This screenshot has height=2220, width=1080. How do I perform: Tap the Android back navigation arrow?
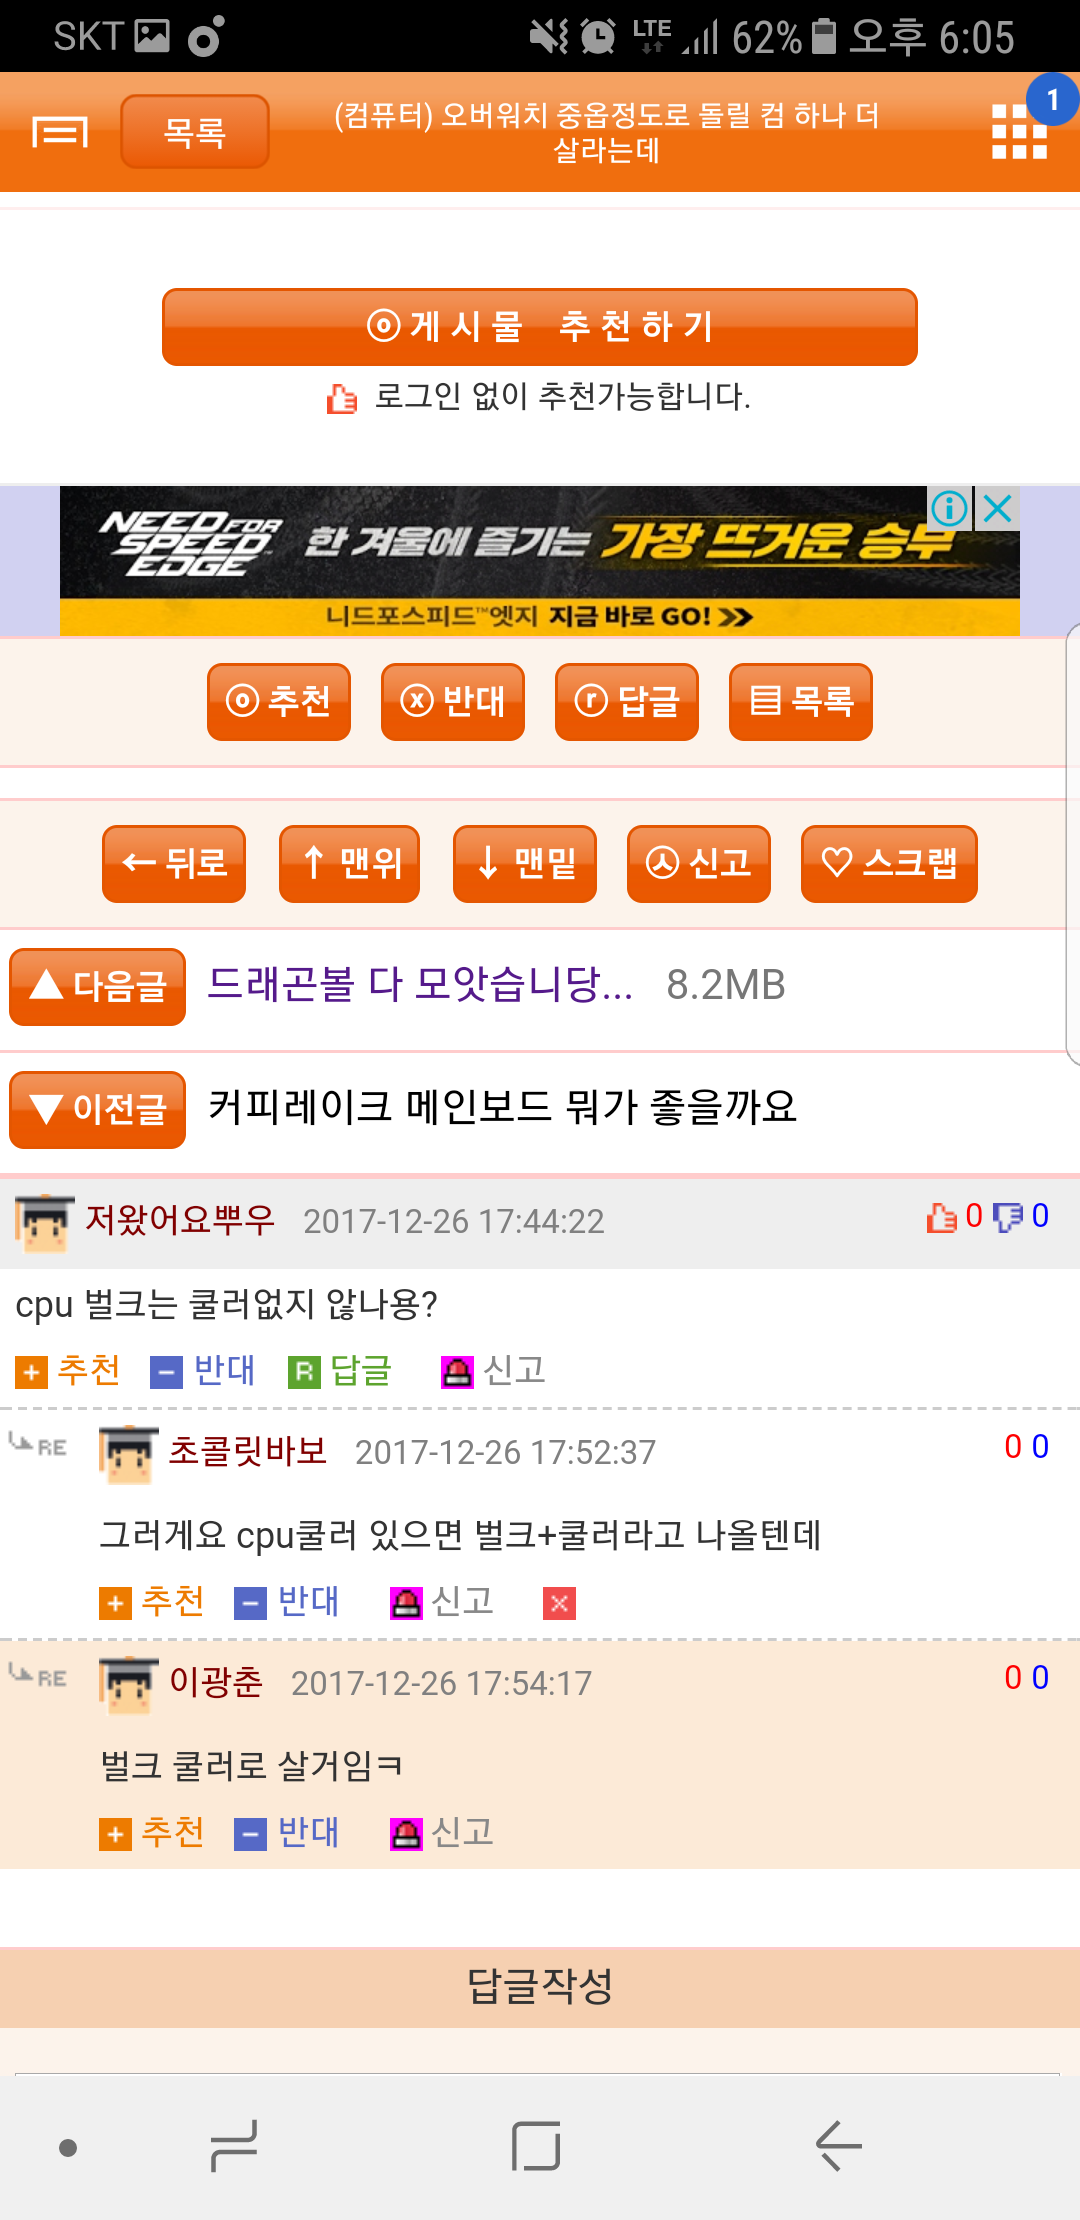pos(838,2146)
